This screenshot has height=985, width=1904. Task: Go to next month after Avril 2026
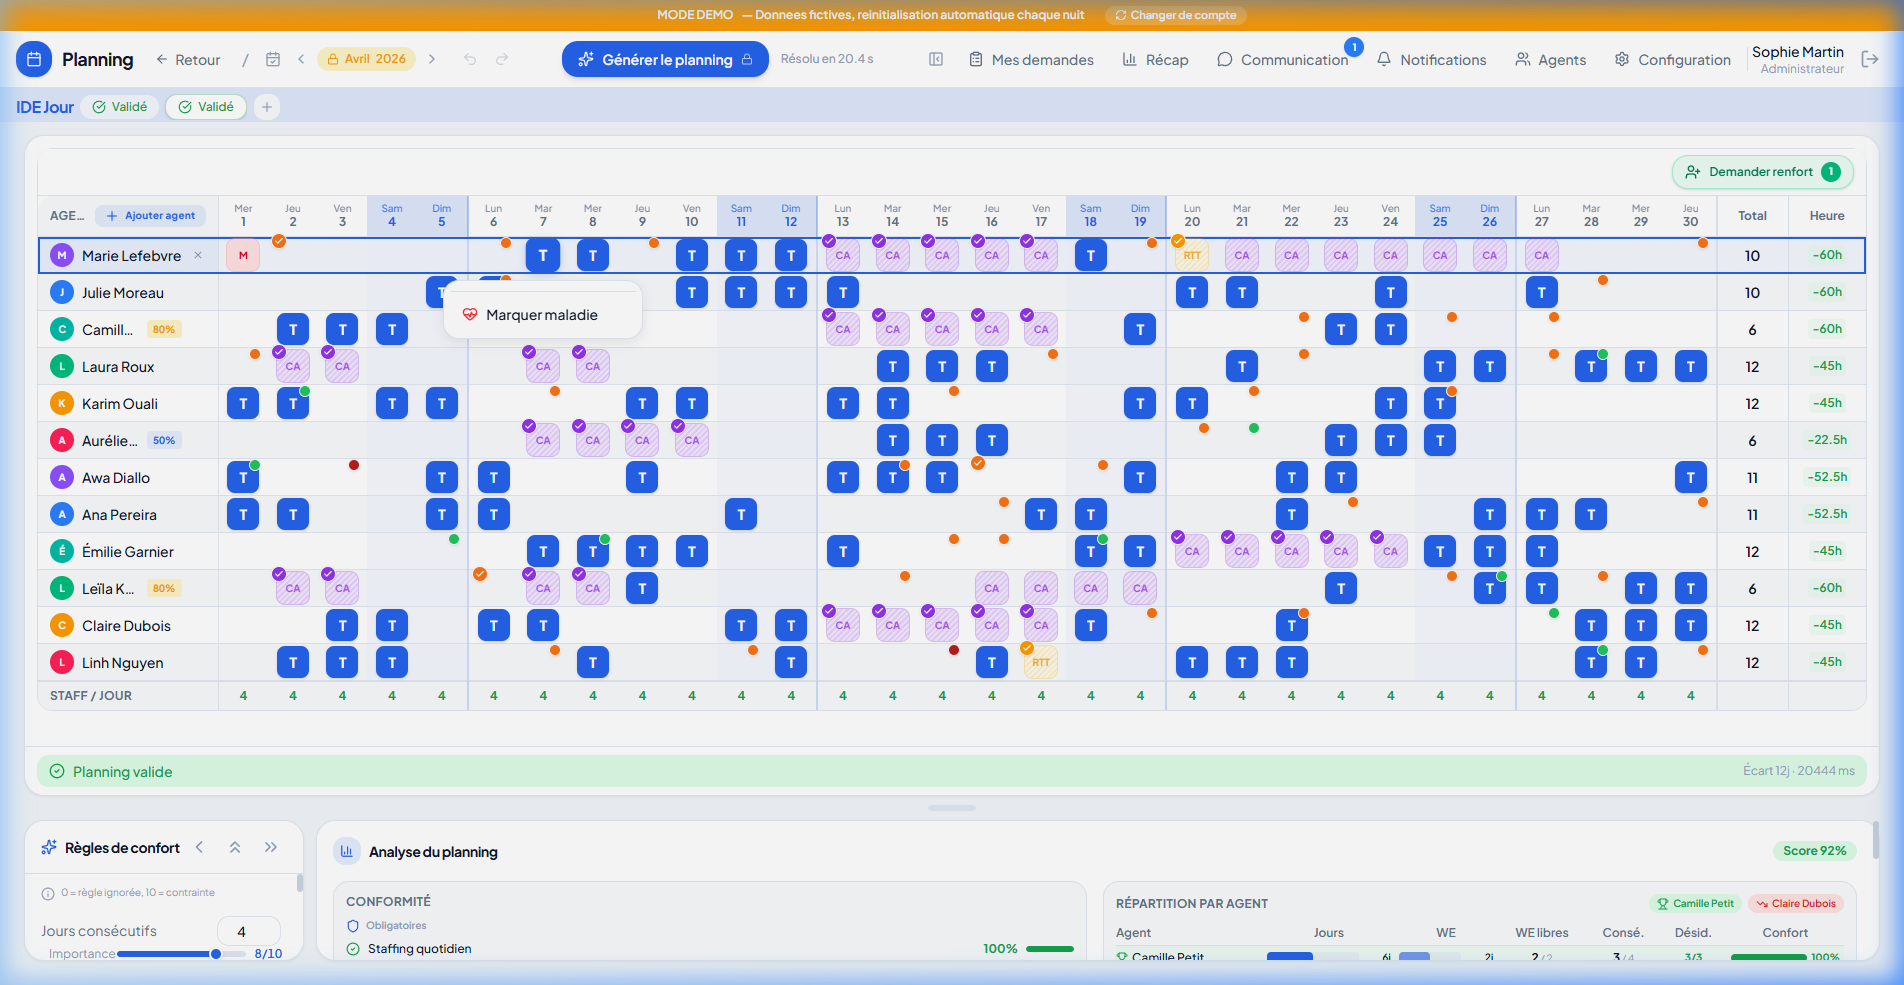(432, 59)
